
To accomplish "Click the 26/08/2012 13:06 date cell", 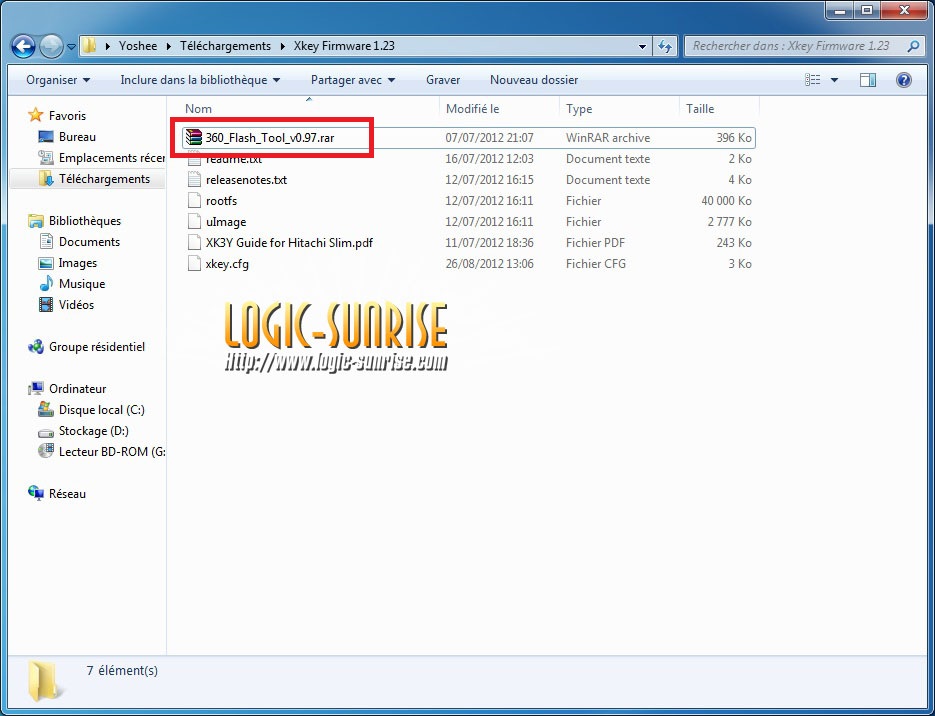I will (x=489, y=264).
